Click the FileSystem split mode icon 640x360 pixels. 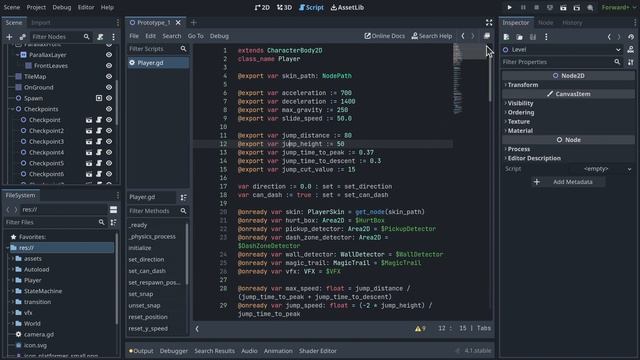[113, 209]
